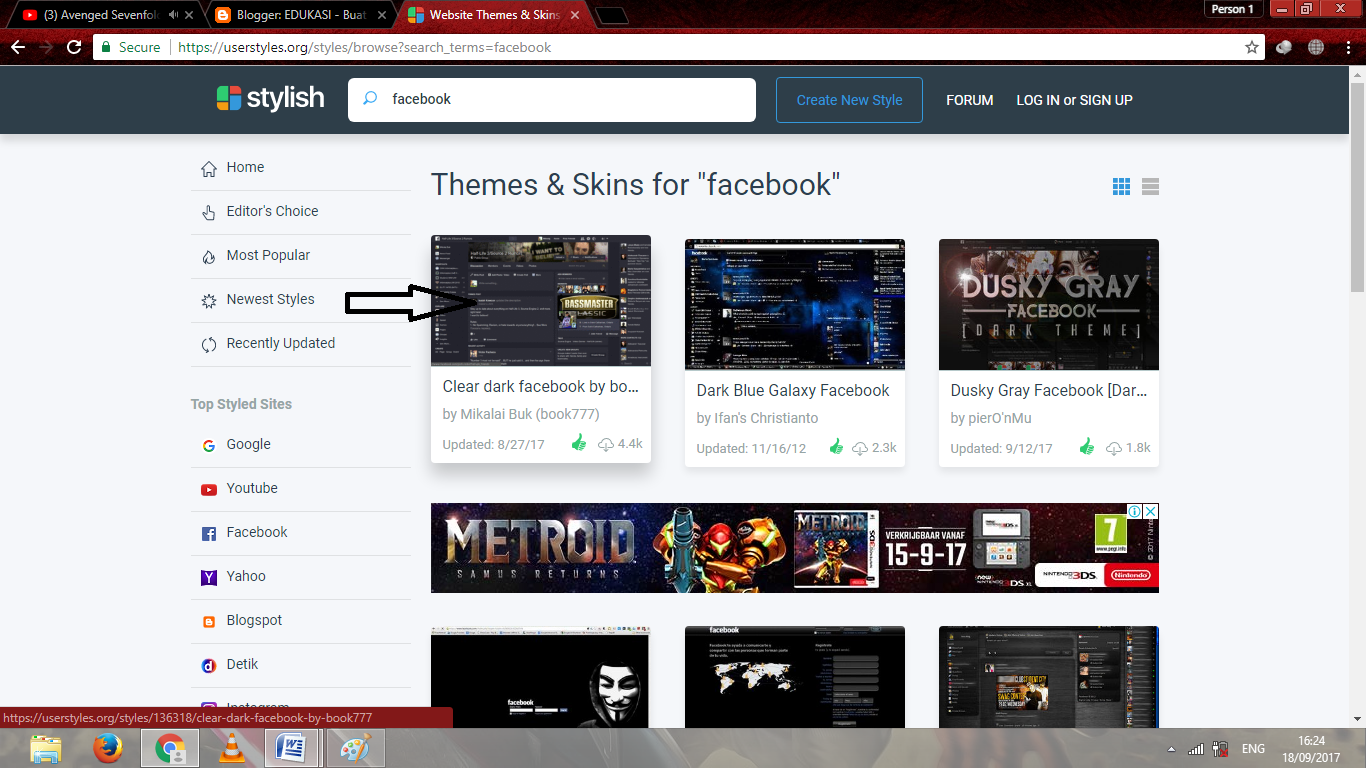Click thumbs-up on Clear dark facebook card
The width and height of the screenshot is (1366, 768).
tap(579, 443)
